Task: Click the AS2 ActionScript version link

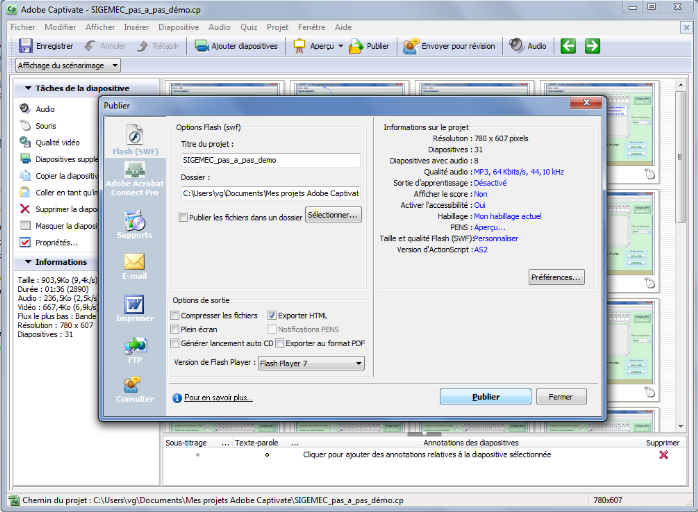Action: [x=481, y=250]
